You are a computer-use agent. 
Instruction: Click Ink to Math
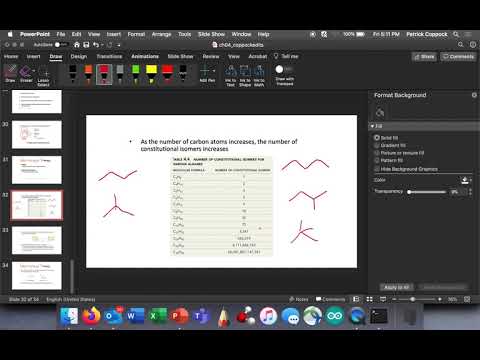259,75
